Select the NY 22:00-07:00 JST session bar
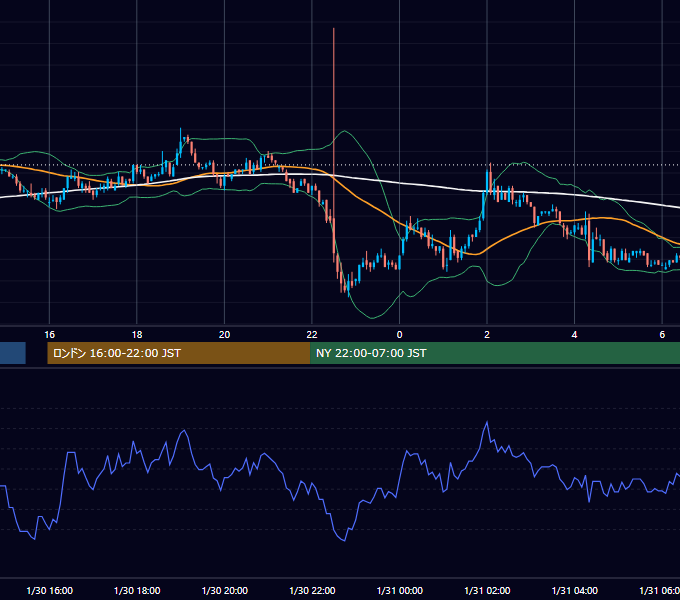This screenshot has width=680, height=600. tap(495, 353)
